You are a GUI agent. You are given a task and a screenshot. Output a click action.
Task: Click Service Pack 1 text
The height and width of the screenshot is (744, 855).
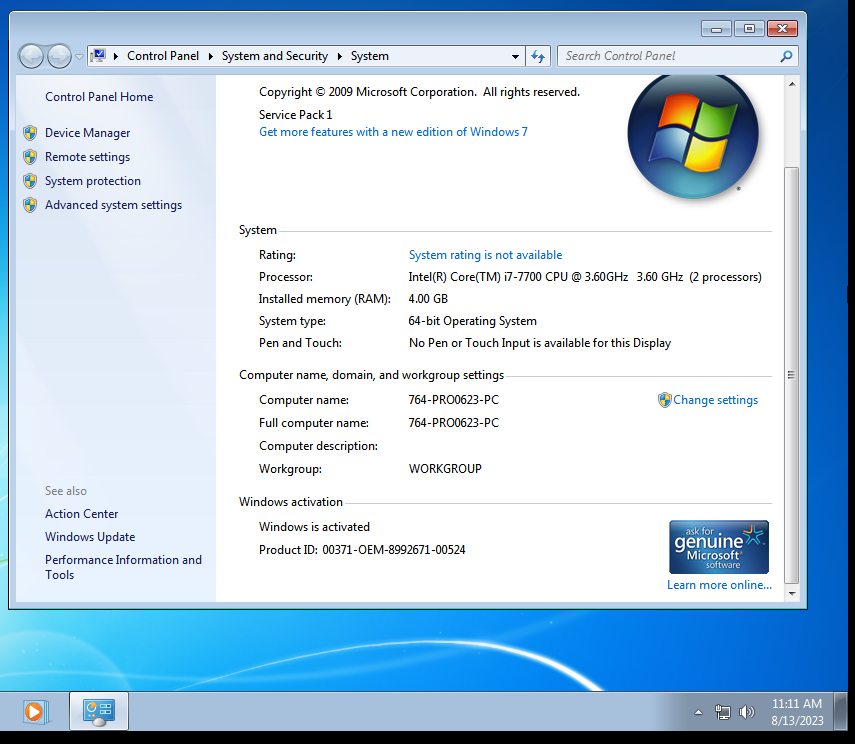coord(296,115)
